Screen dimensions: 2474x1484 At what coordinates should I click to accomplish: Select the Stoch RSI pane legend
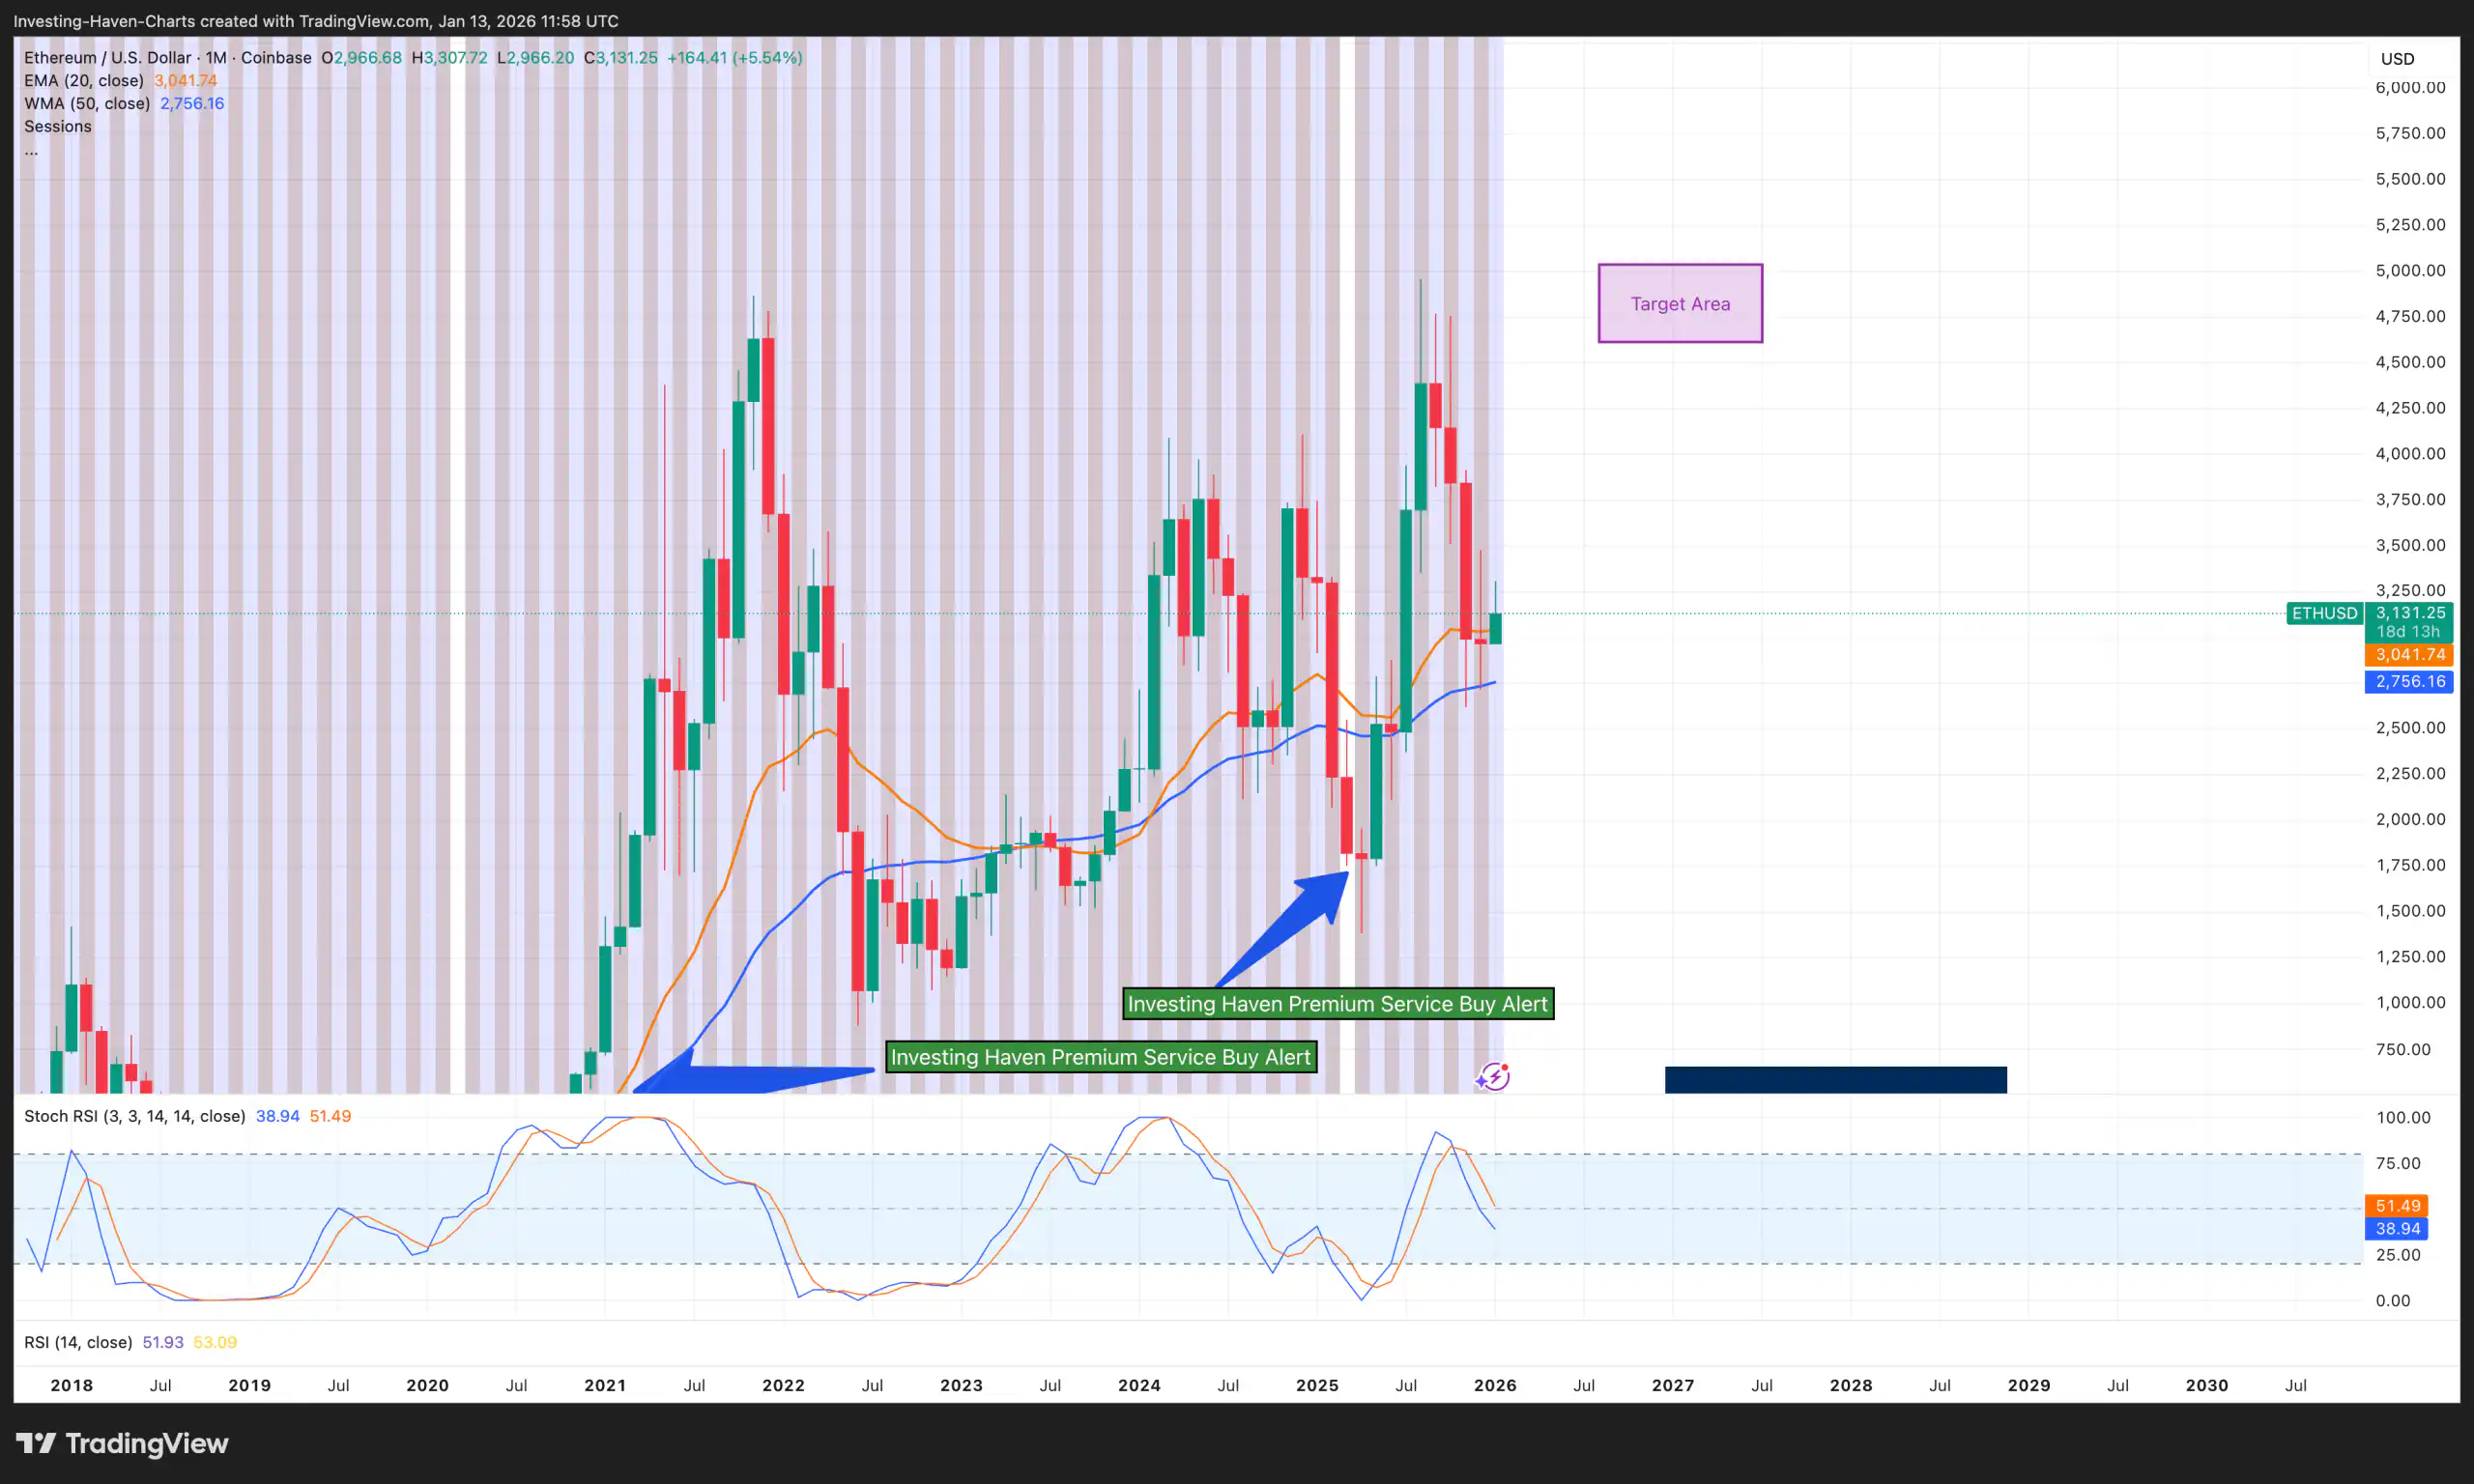click(x=134, y=1116)
